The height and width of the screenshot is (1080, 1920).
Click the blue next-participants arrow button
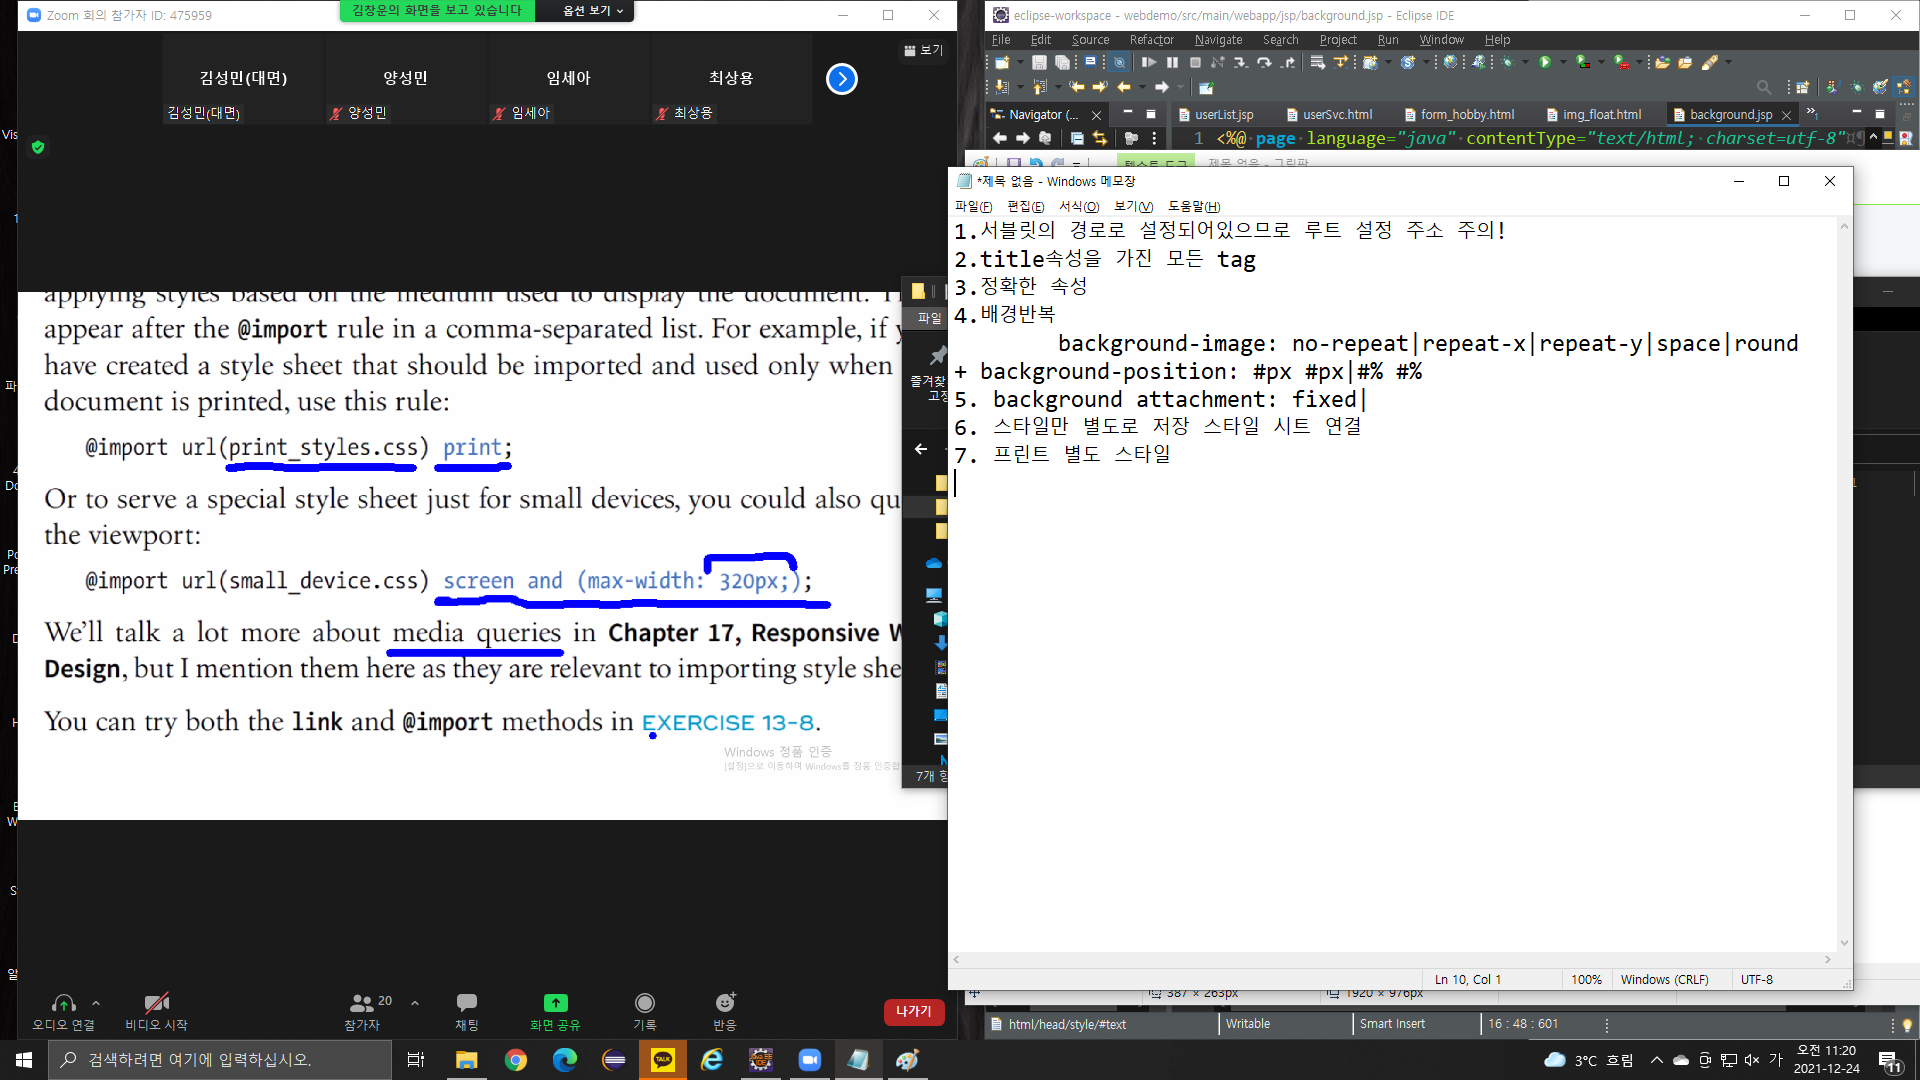pos(842,79)
